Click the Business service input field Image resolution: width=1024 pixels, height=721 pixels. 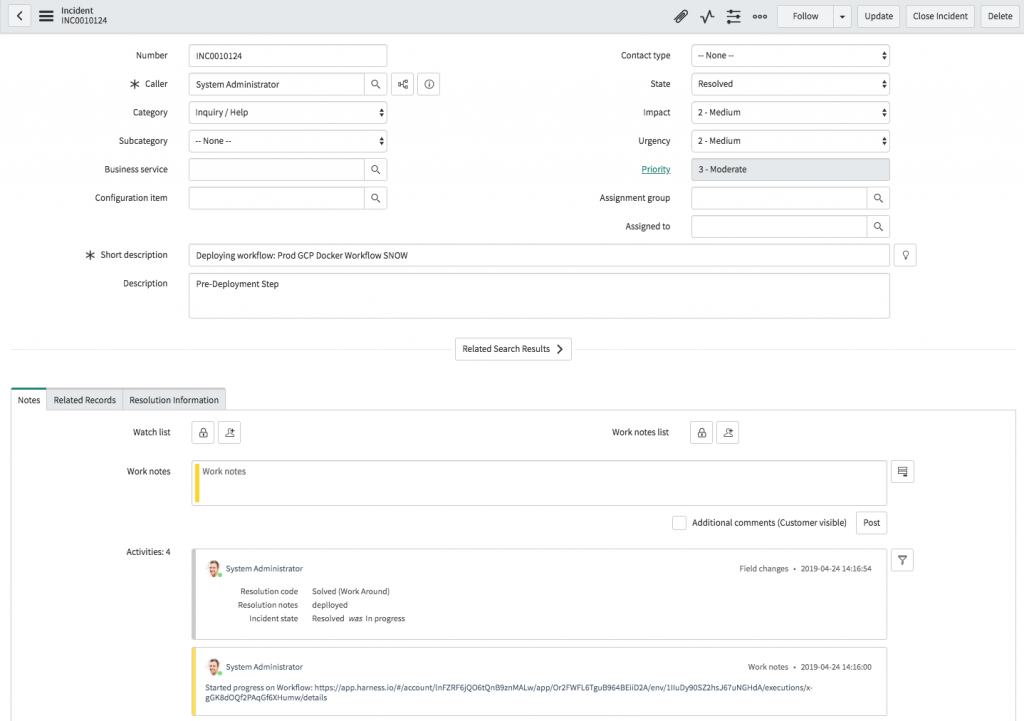click(x=276, y=169)
